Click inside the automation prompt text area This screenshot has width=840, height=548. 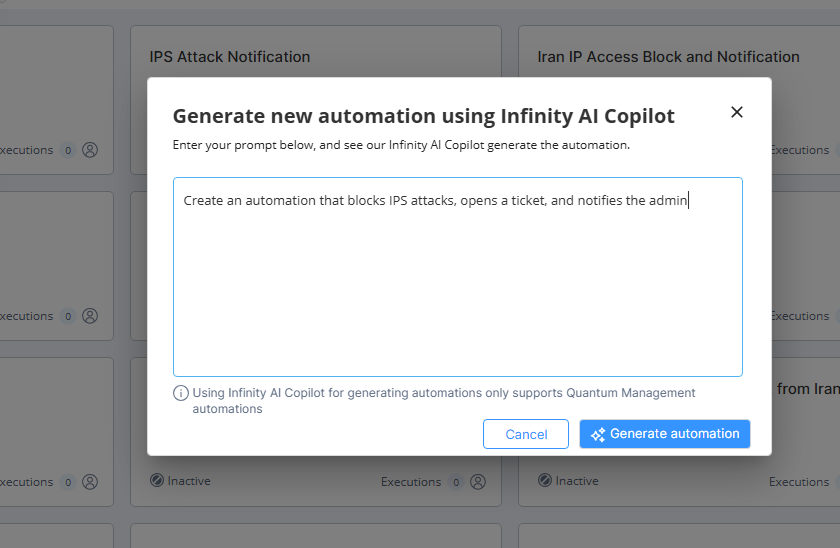458,277
